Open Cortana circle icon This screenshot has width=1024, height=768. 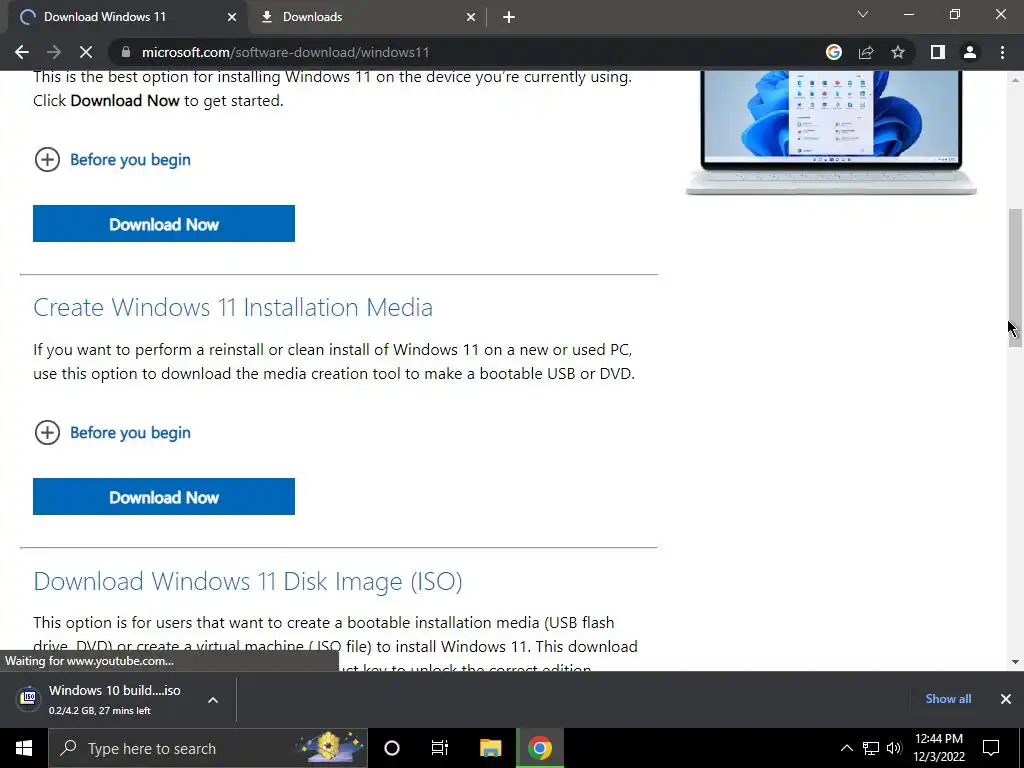[392, 748]
